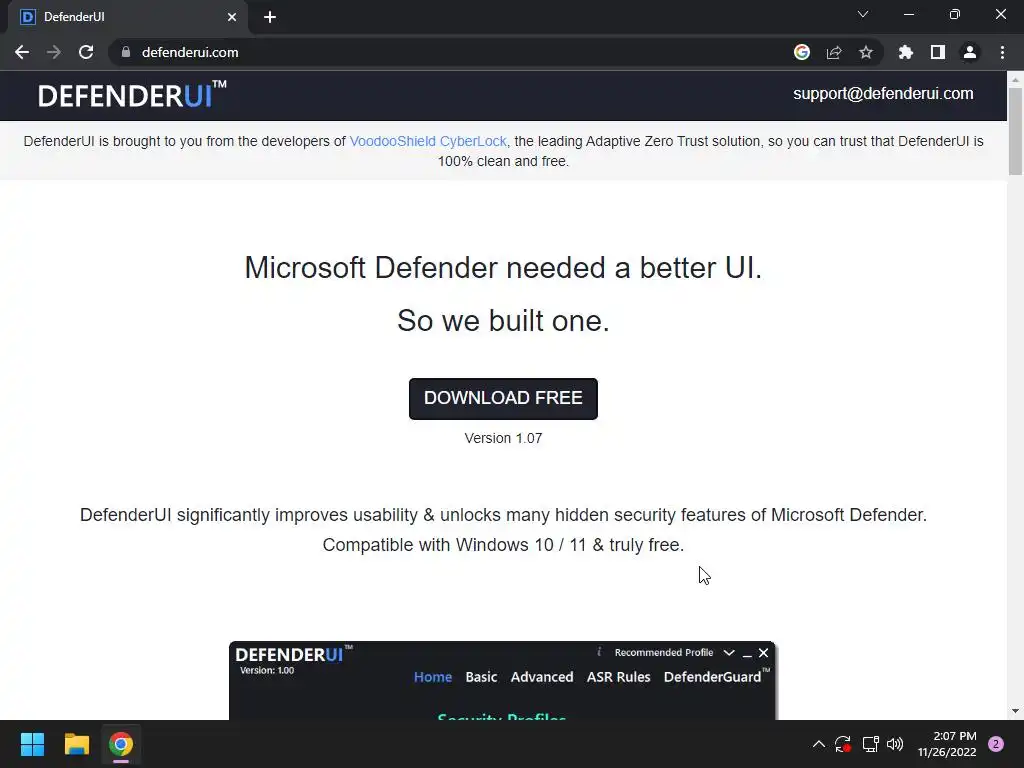Select the DefenderUI browser tab
The width and height of the screenshot is (1024, 768).
point(127,17)
